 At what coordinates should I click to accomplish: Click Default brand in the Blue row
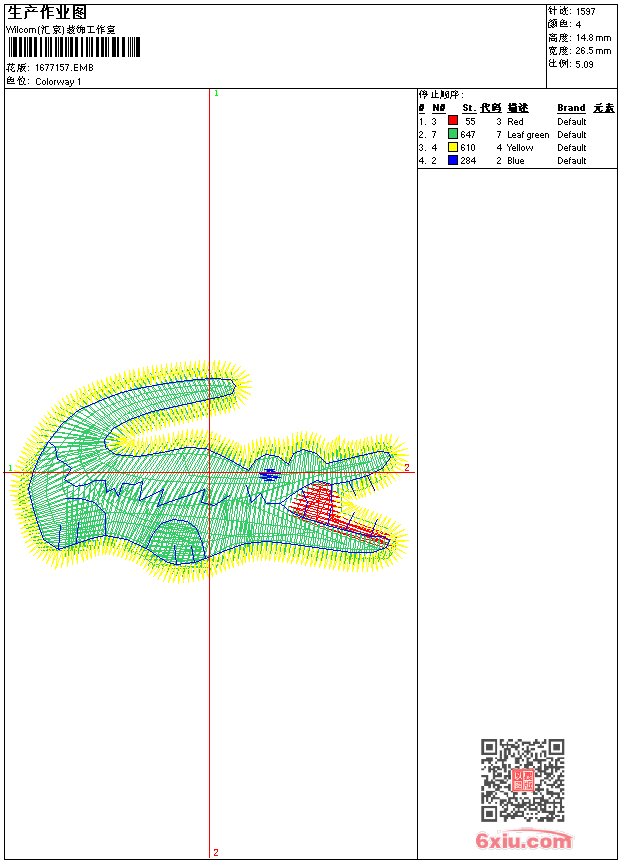[x=572, y=161]
